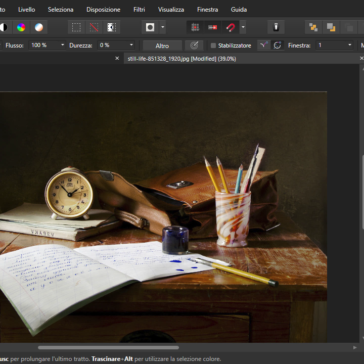Click the Altro button

[x=162, y=46]
